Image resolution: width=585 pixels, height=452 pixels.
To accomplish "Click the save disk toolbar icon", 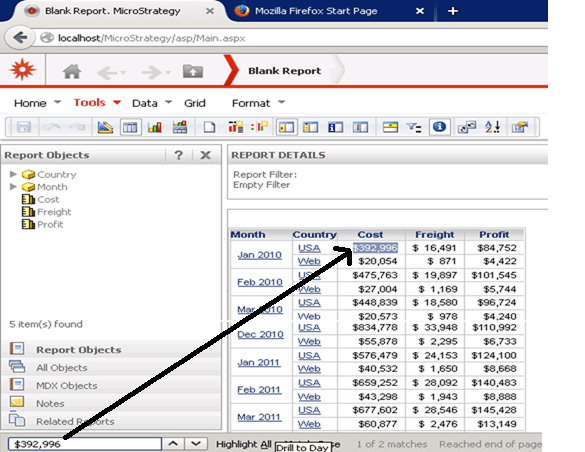I will (24, 127).
